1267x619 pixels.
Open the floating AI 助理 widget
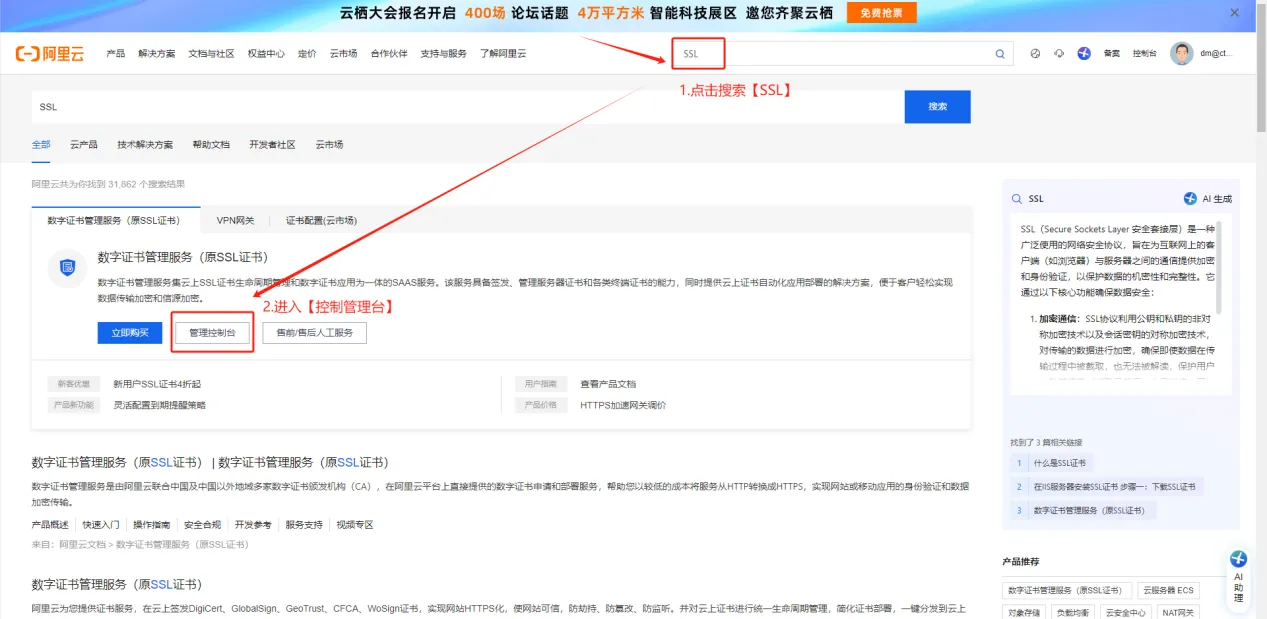[x=1238, y=575]
